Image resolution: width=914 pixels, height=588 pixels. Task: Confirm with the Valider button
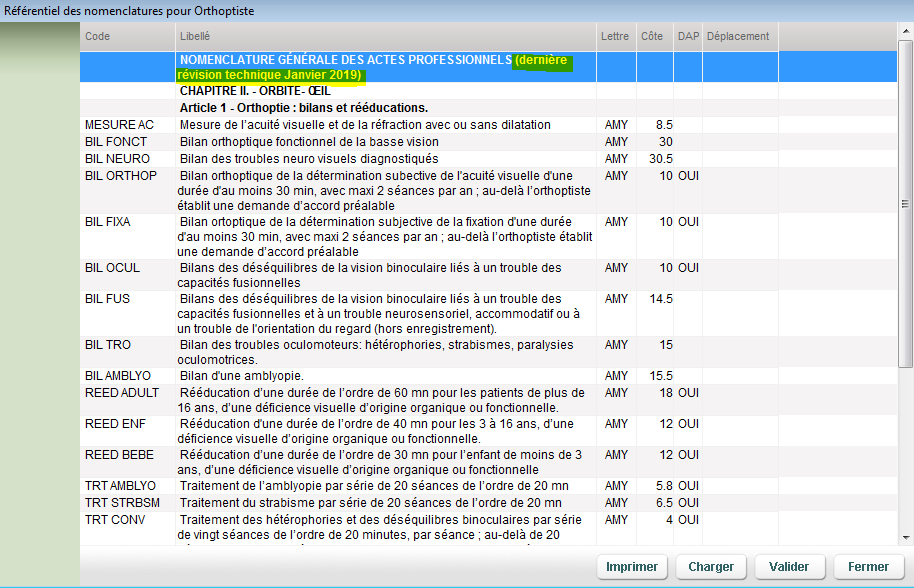pos(789,566)
